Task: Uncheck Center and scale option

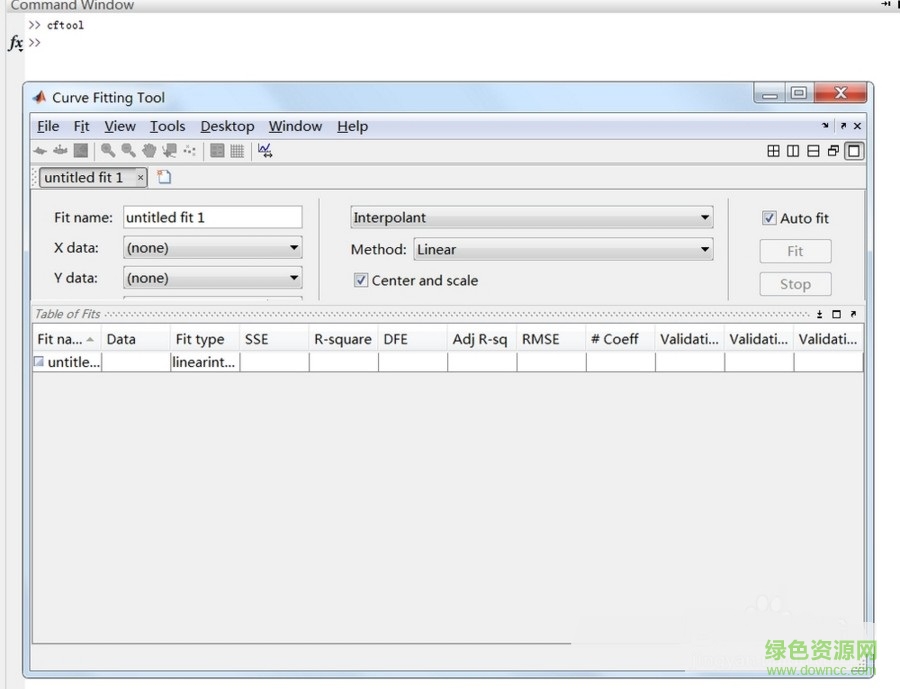Action: [361, 280]
